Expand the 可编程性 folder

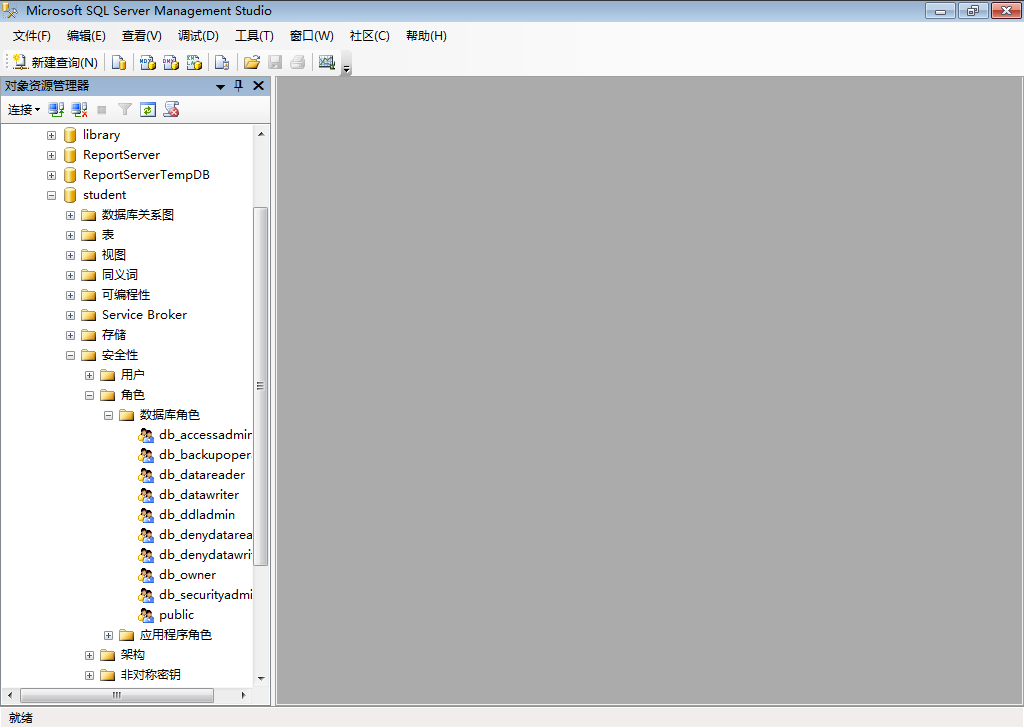[x=71, y=296]
